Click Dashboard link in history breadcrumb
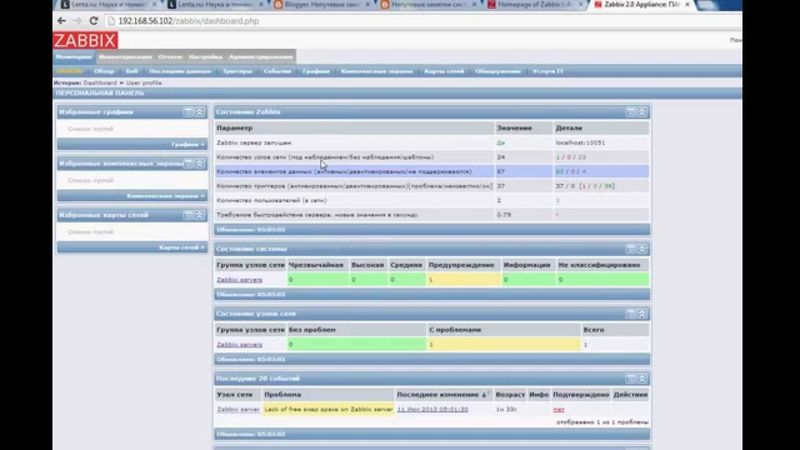The width and height of the screenshot is (800, 450). click(x=99, y=83)
